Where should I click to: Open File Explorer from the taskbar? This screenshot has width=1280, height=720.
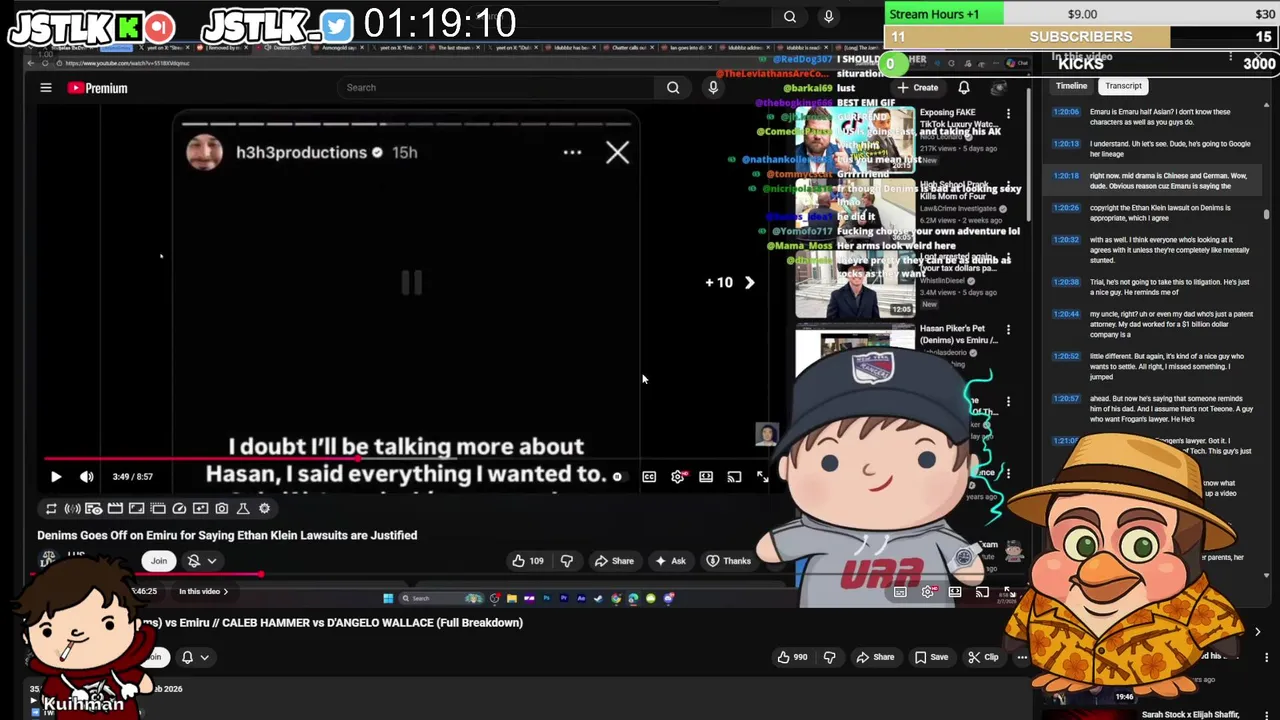511,599
